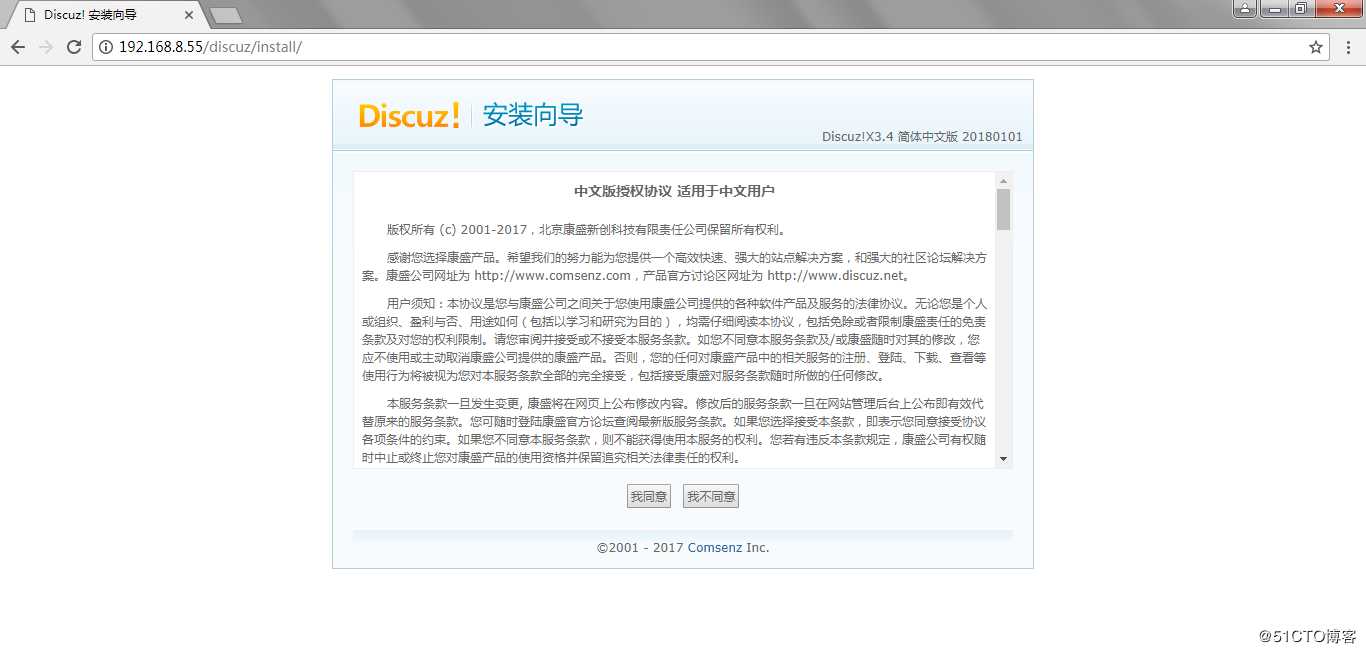Viewport: 1366px width, 653px height.
Task: Click the 我同意 button
Action: [649, 497]
